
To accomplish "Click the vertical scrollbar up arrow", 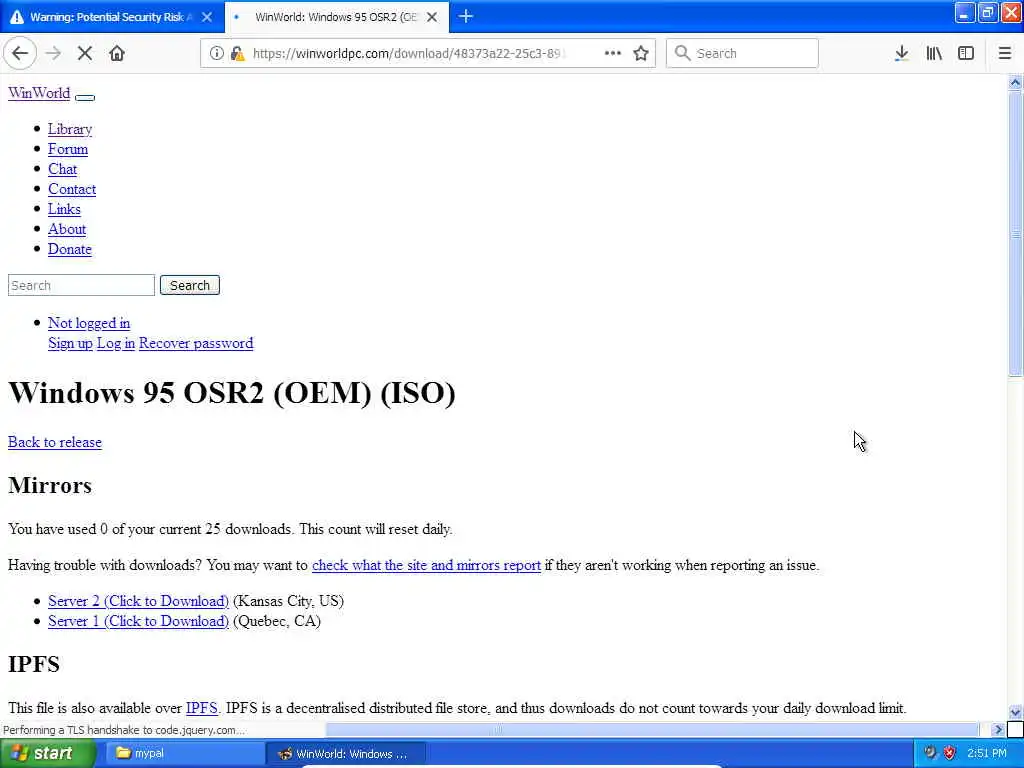I will (1015, 82).
